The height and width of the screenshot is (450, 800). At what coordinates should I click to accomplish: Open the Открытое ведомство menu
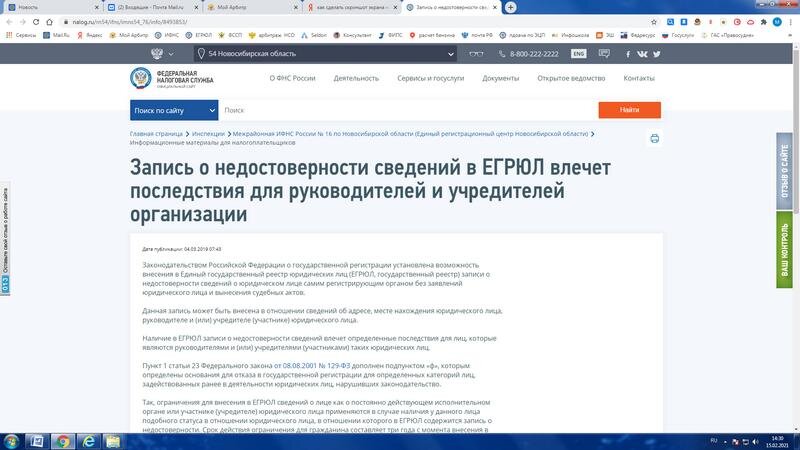(571, 78)
